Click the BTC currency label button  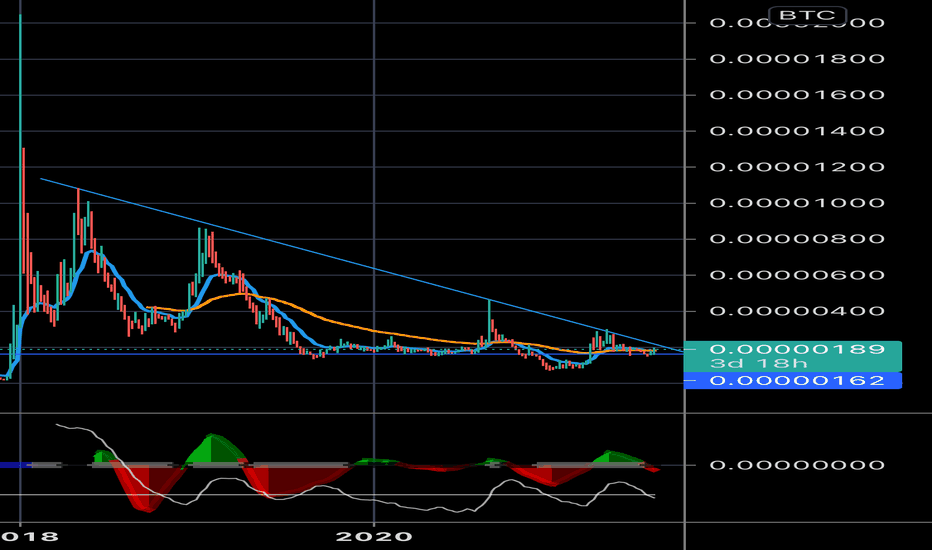(807, 15)
